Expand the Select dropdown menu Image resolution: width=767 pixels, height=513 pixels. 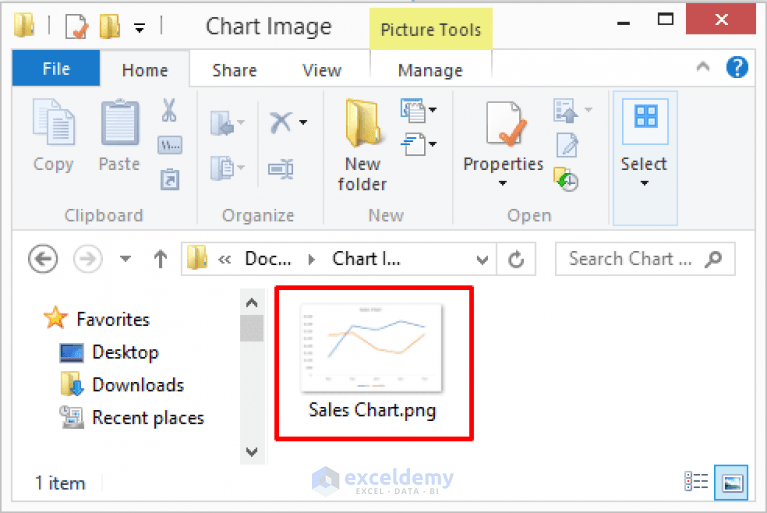coord(644,183)
